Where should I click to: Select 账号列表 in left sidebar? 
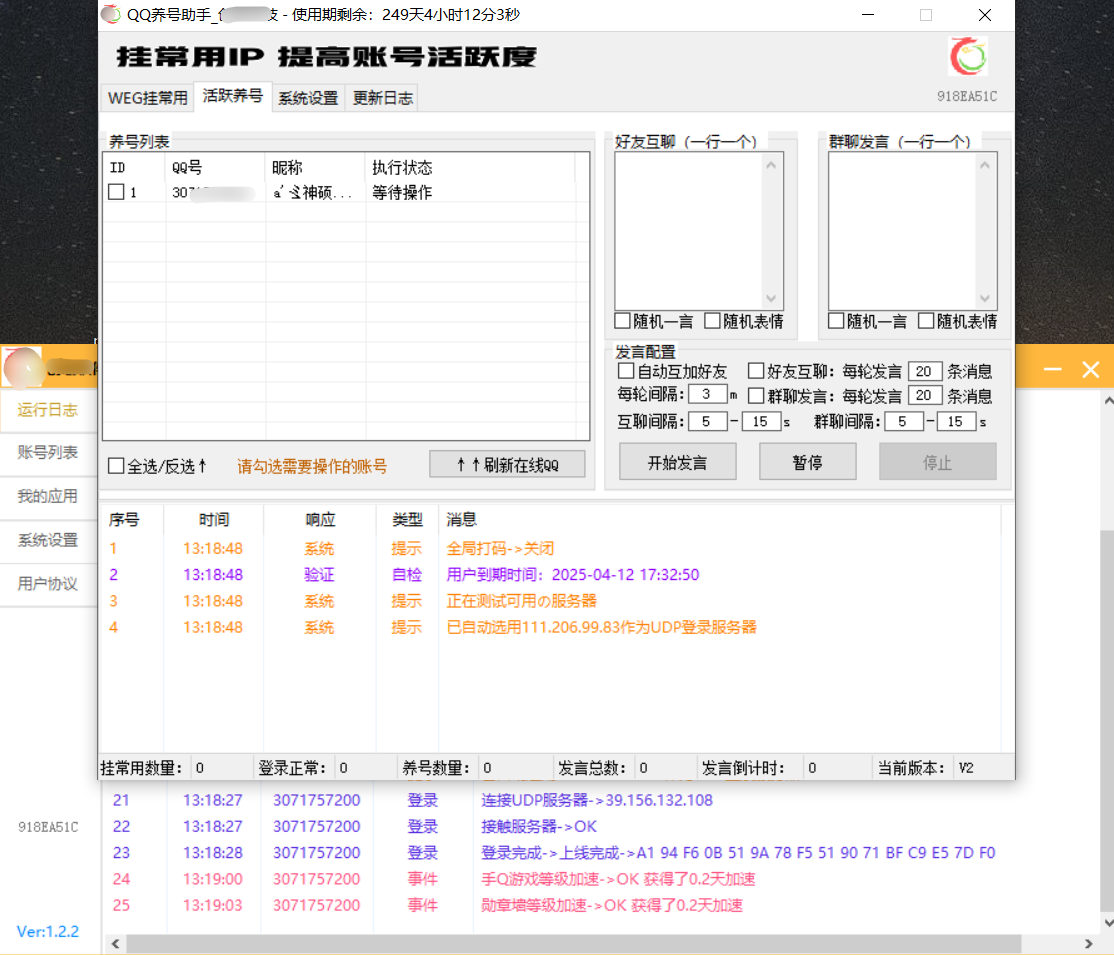[48, 453]
